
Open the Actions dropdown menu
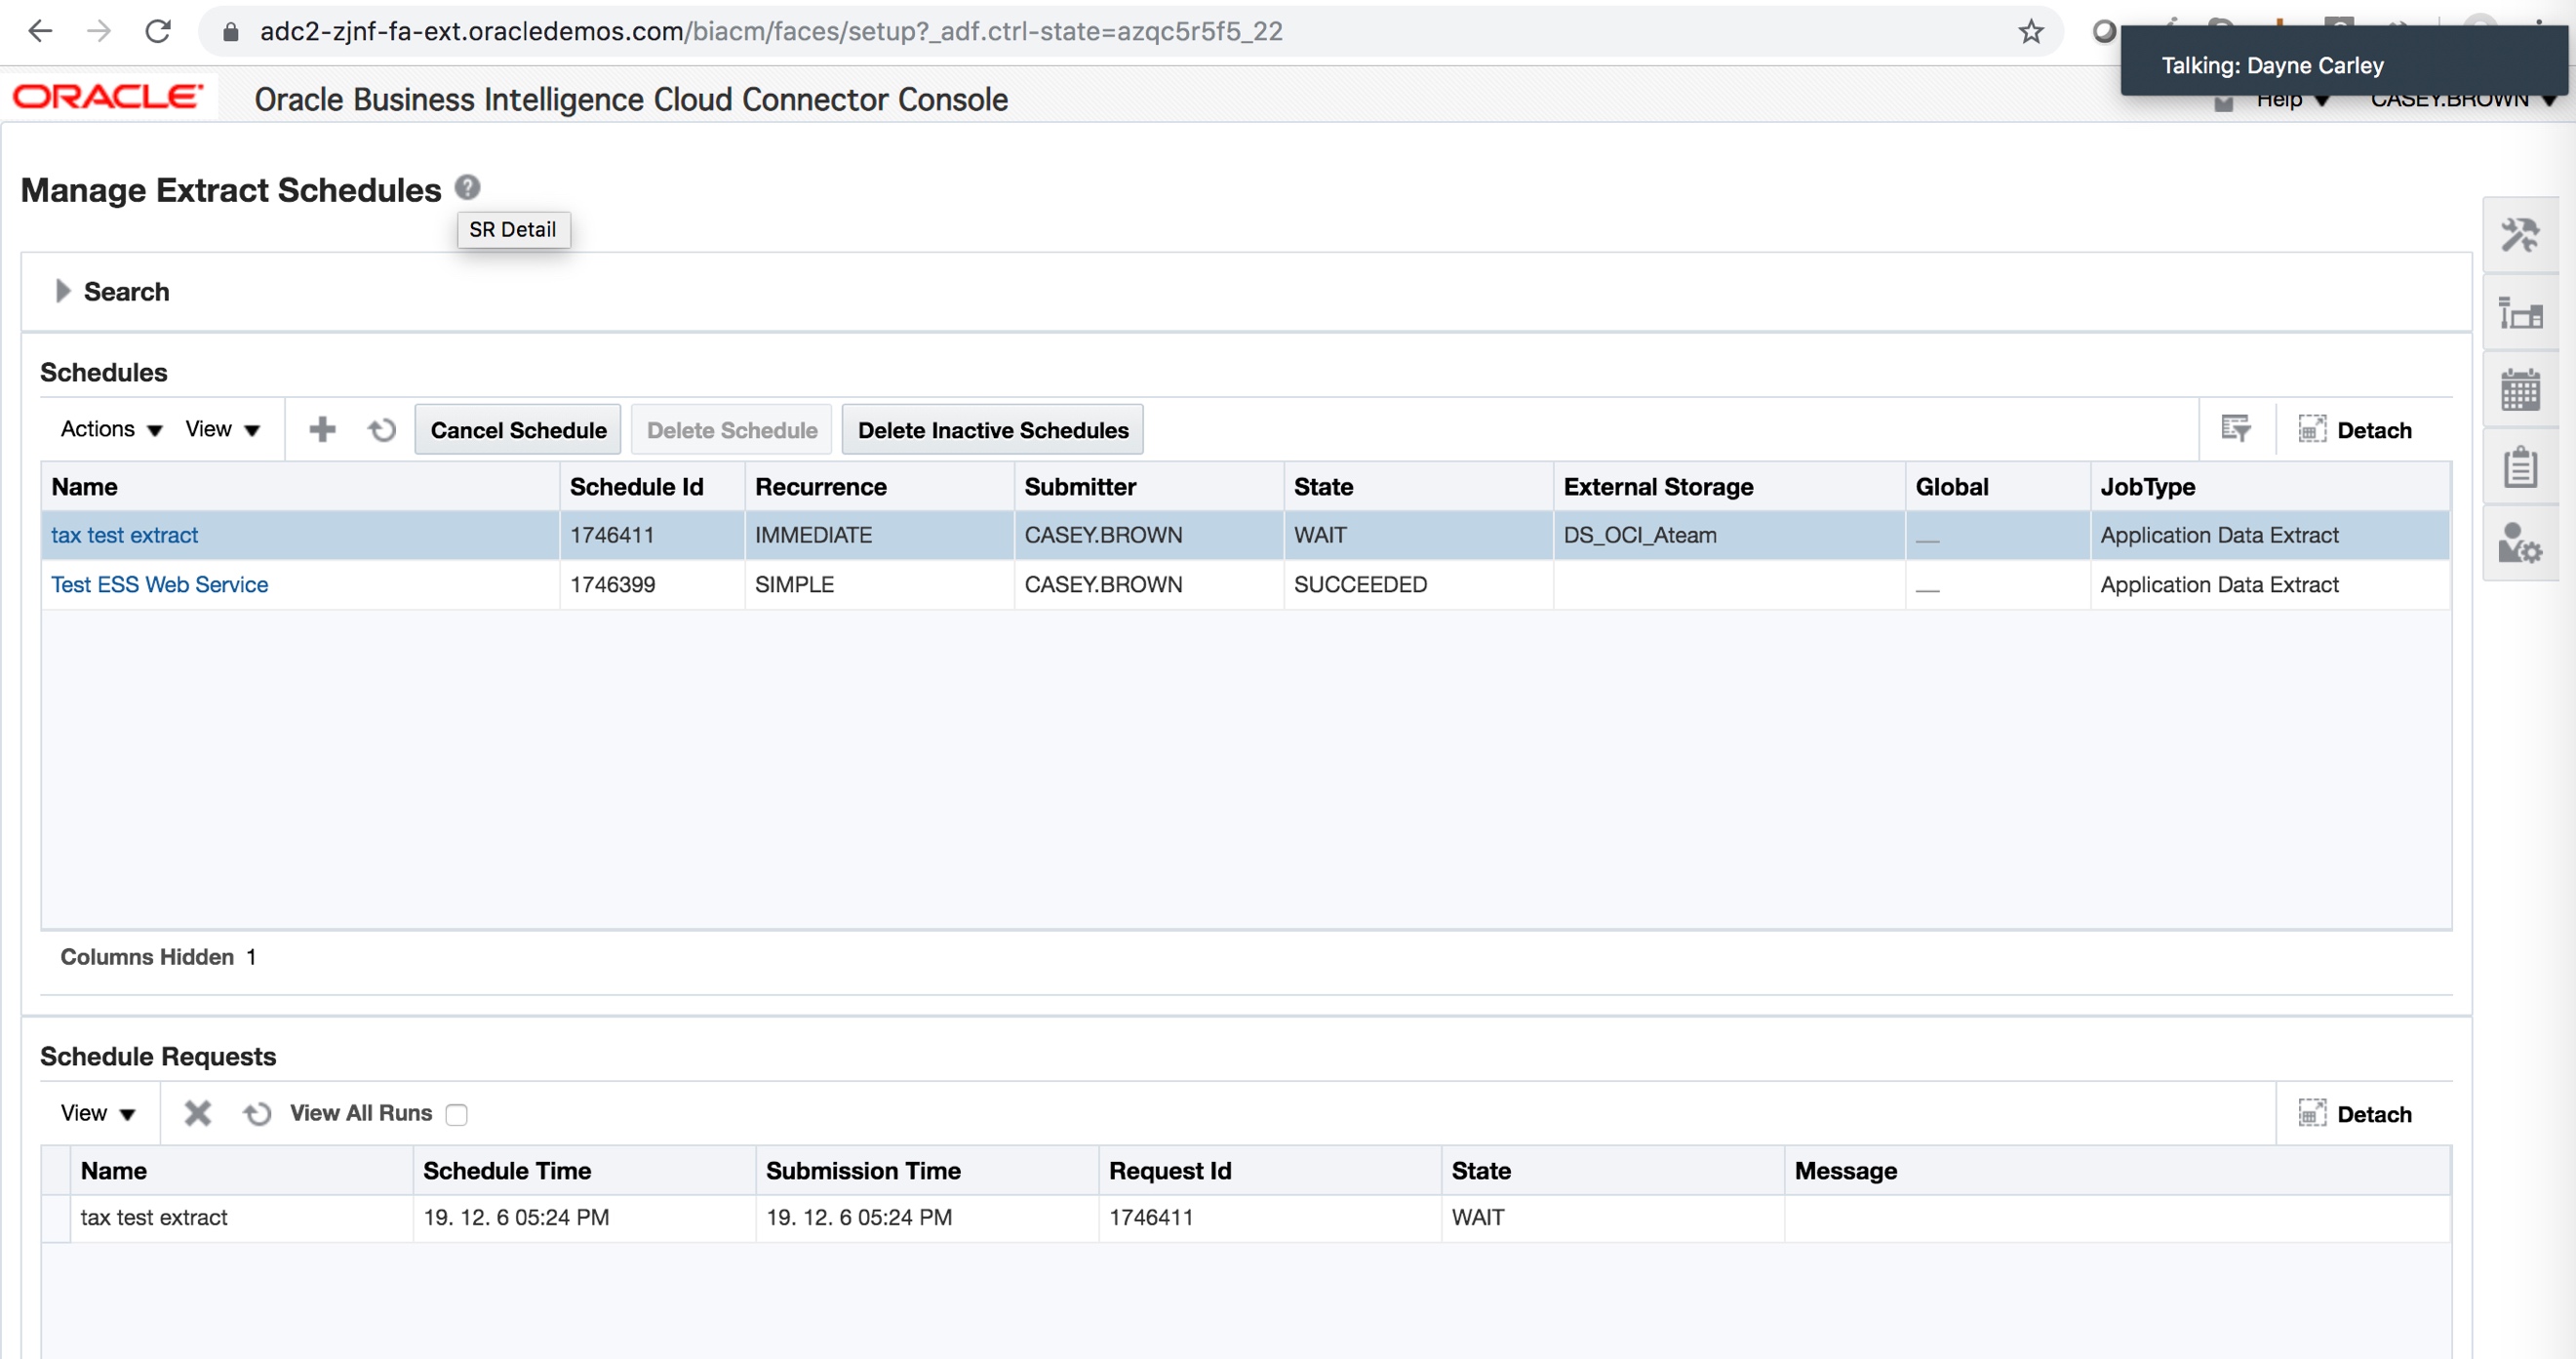(x=110, y=429)
